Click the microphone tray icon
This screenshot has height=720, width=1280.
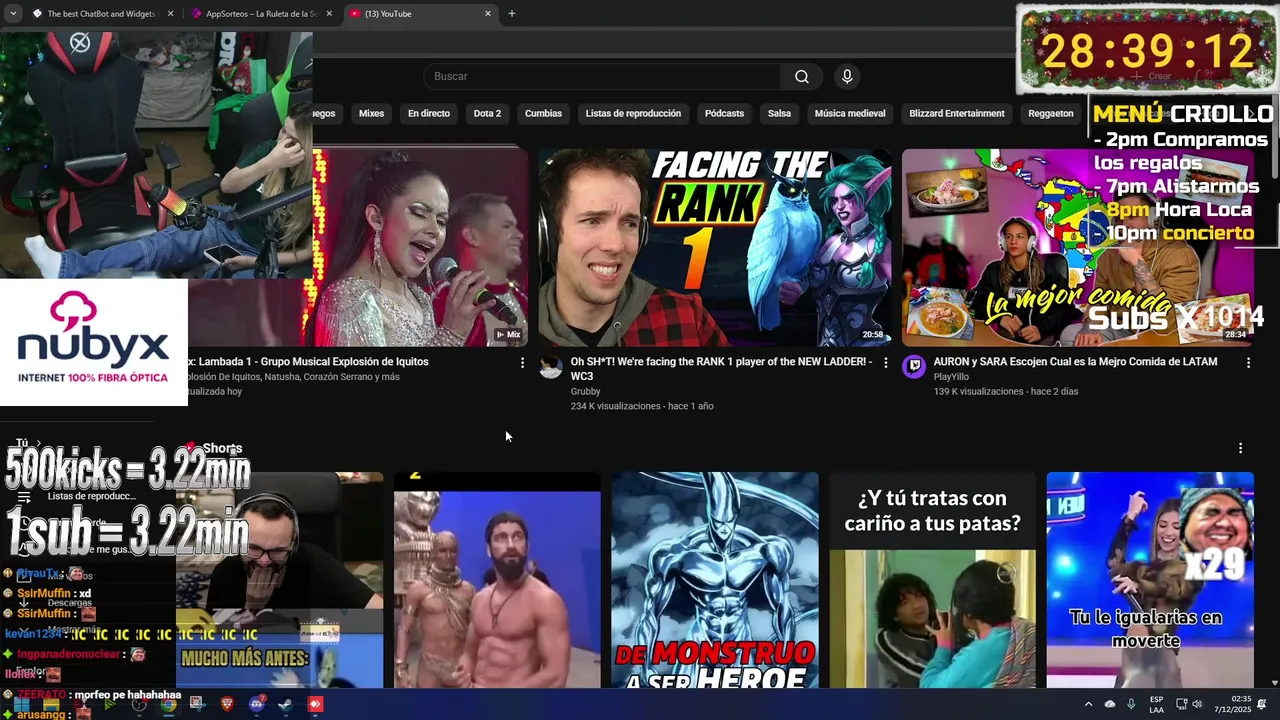coord(1131,705)
